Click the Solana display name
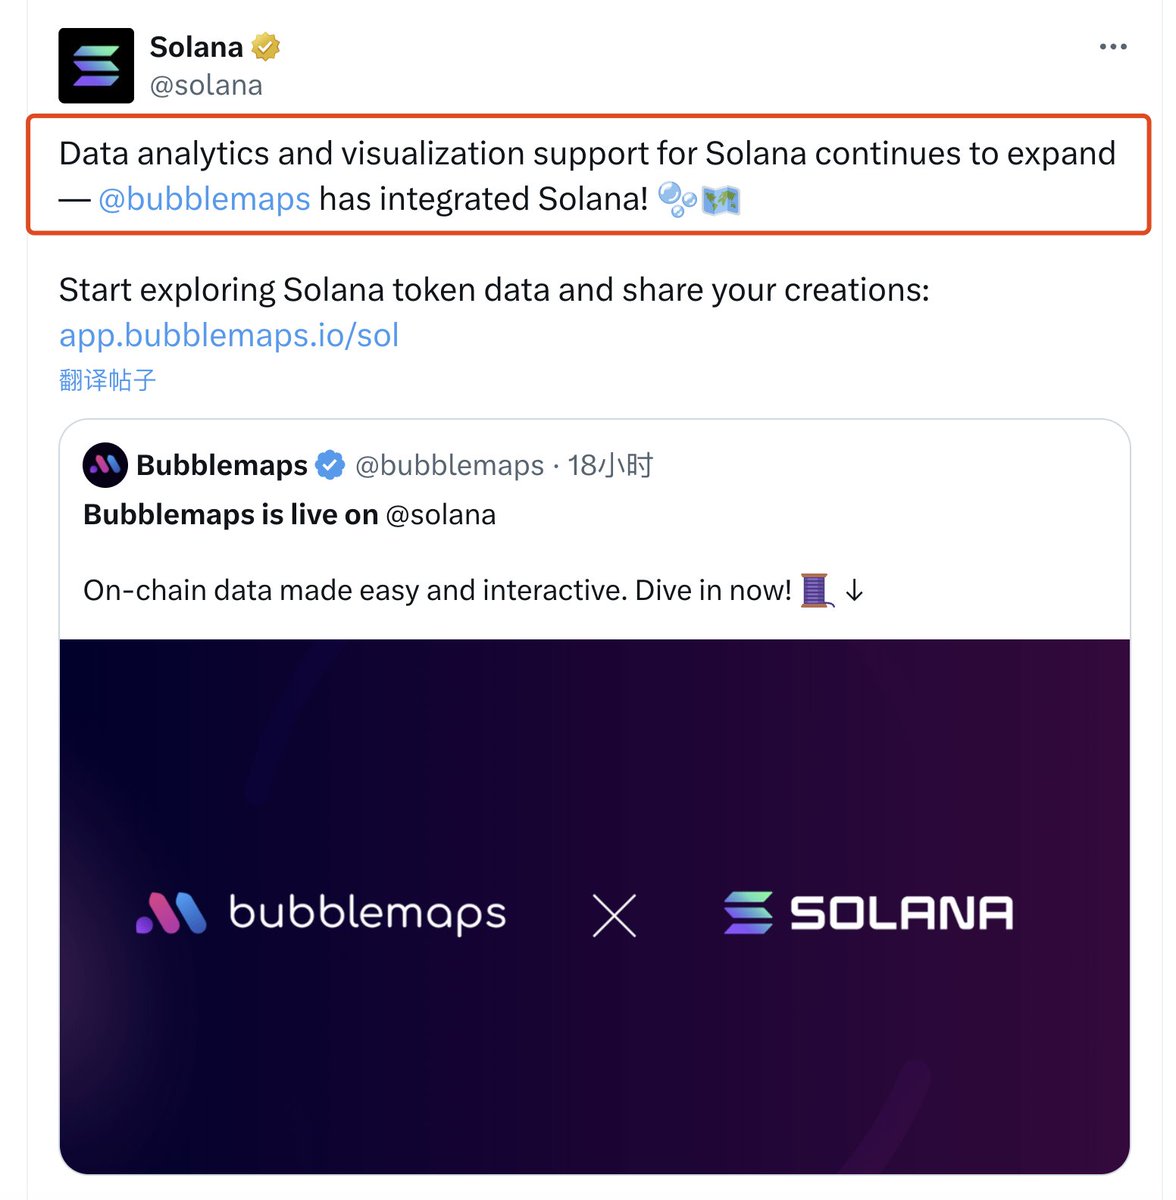Viewport: 1176px width, 1200px height. pos(196,47)
